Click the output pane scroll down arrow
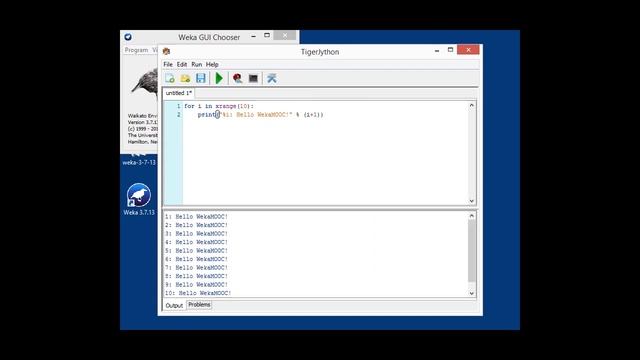The width and height of the screenshot is (640, 360). click(472, 293)
